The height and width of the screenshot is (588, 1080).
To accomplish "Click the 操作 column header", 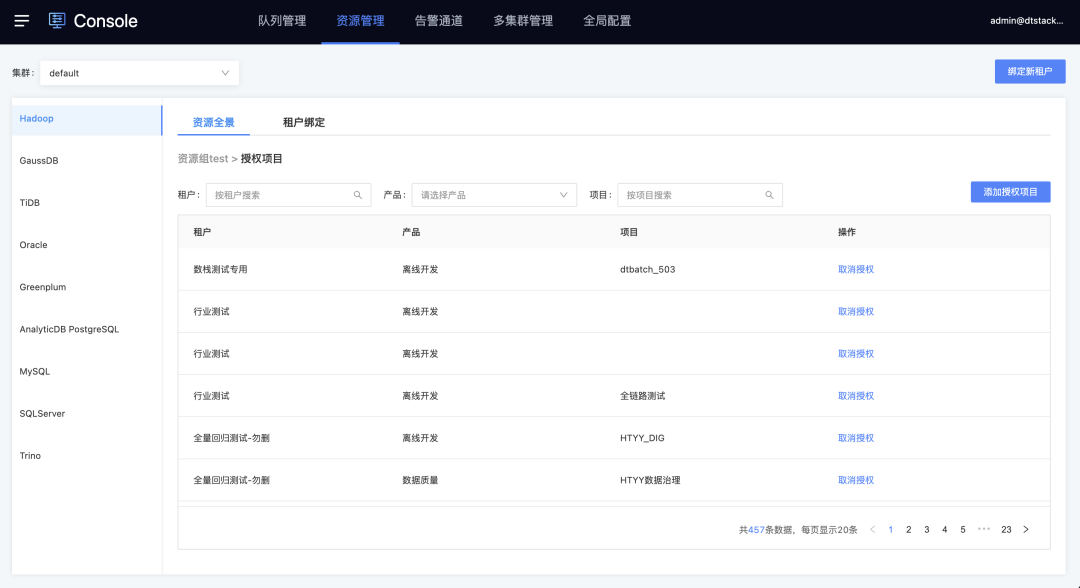I will [847, 232].
